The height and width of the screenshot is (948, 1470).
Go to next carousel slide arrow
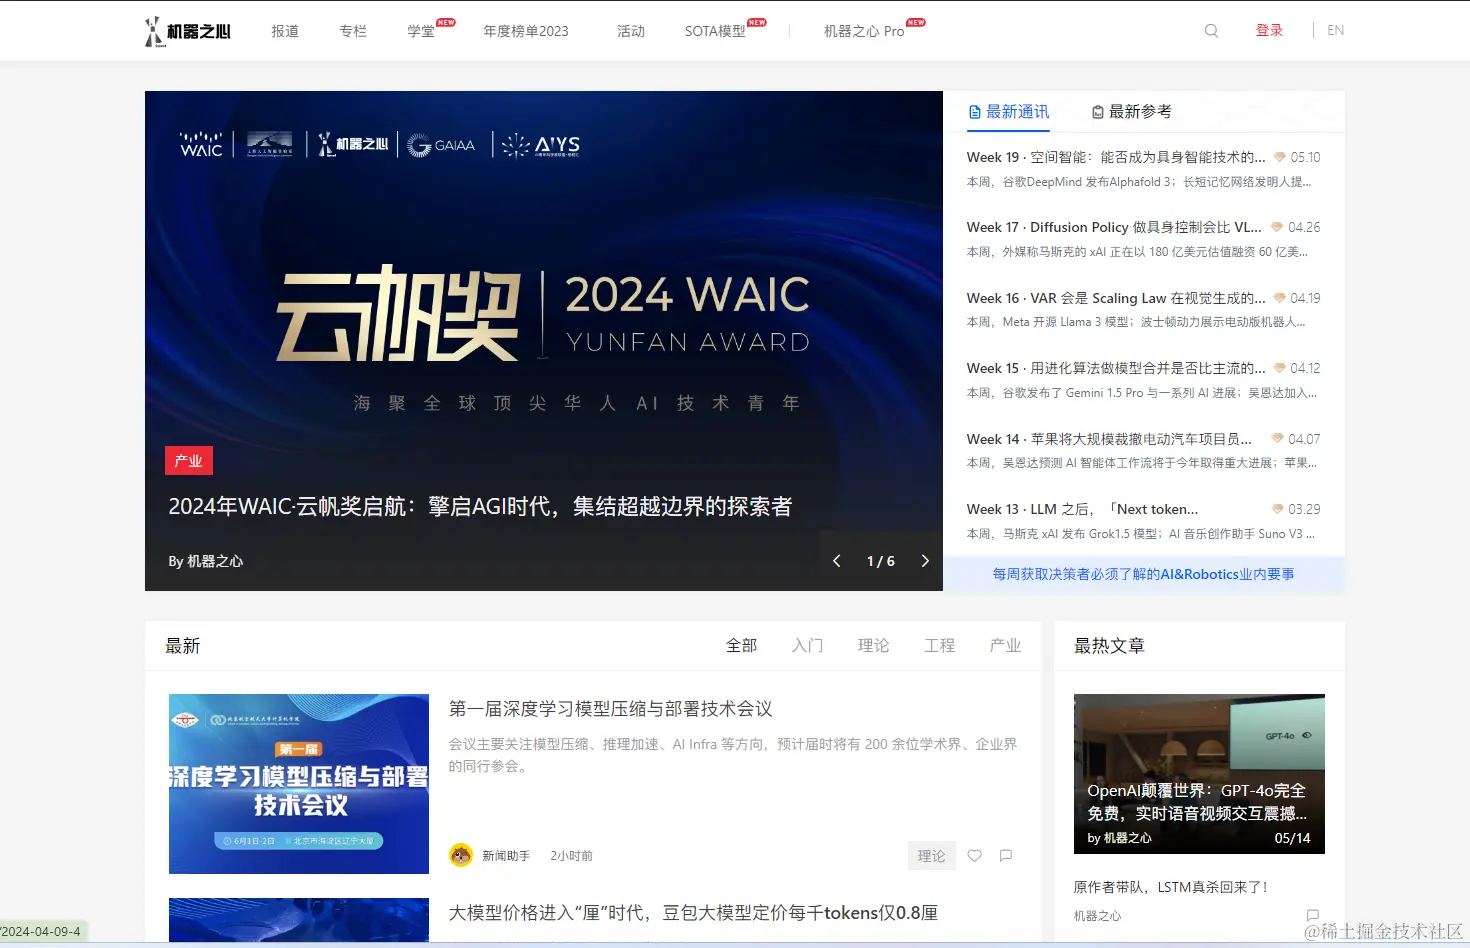tap(925, 561)
